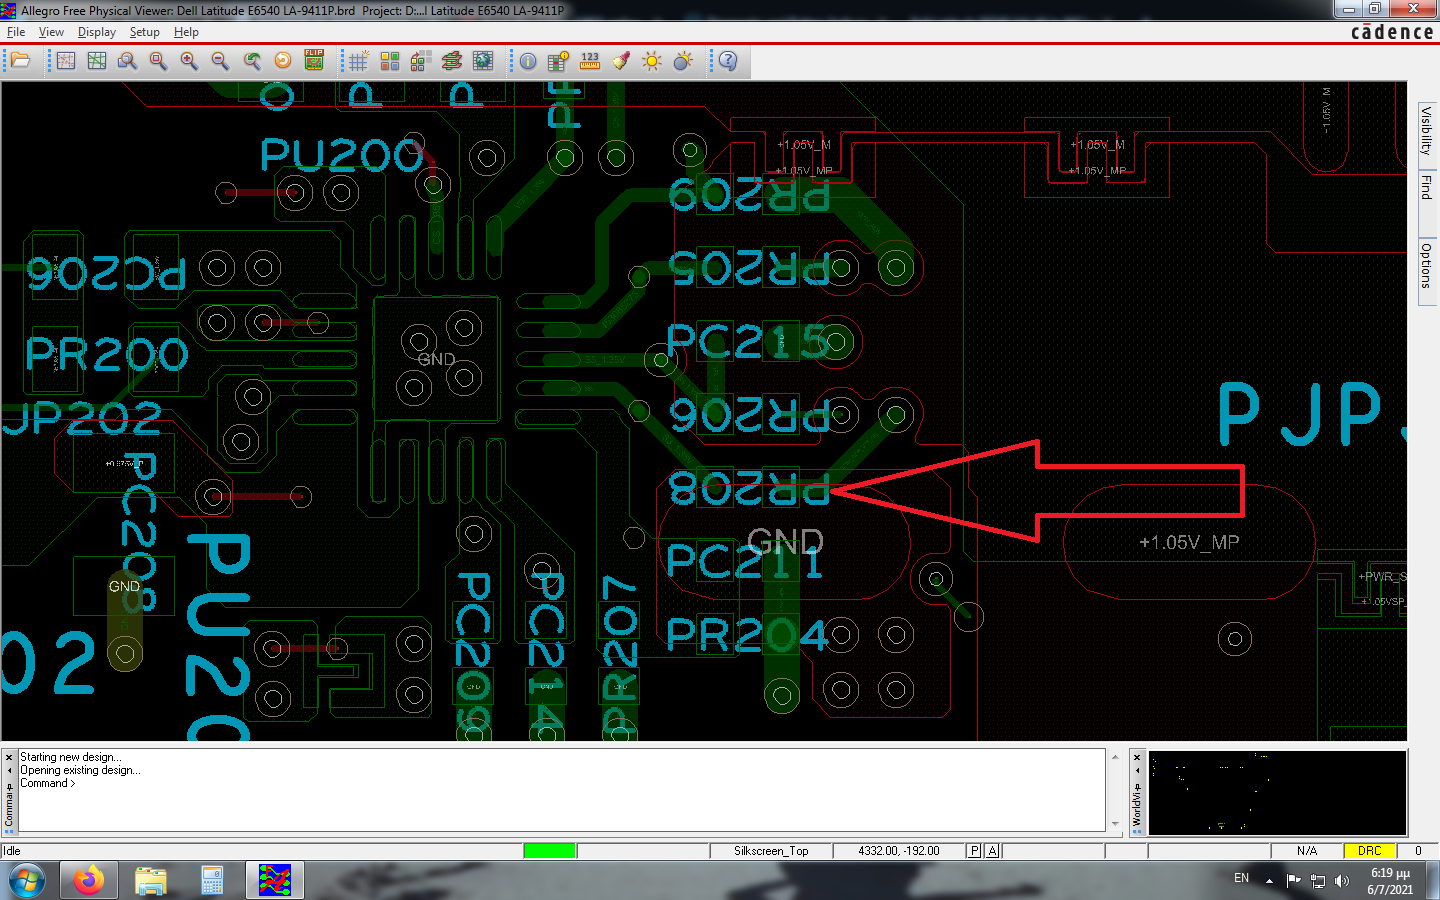The image size is (1440, 900).
Task: Select the Measure ruler tool
Action: click(x=590, y=61)
